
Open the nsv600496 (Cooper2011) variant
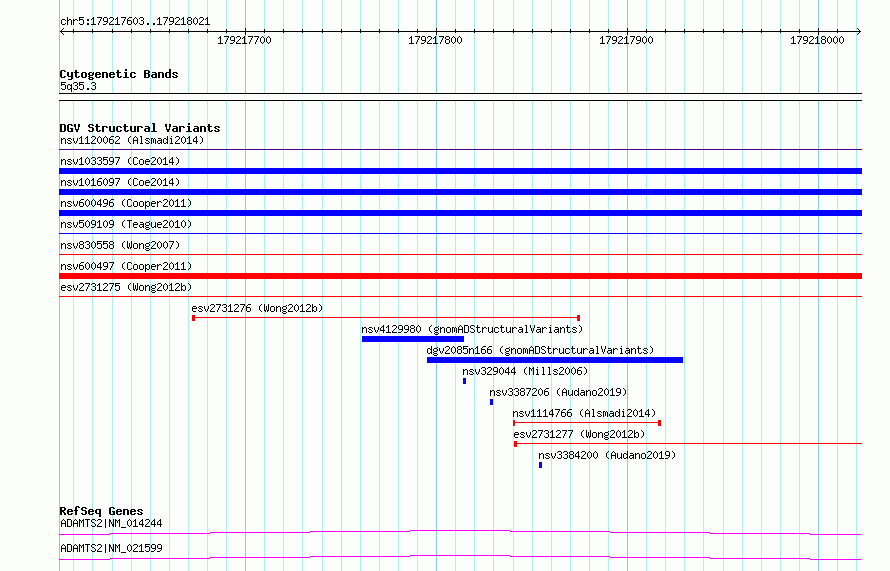[126, 203]
